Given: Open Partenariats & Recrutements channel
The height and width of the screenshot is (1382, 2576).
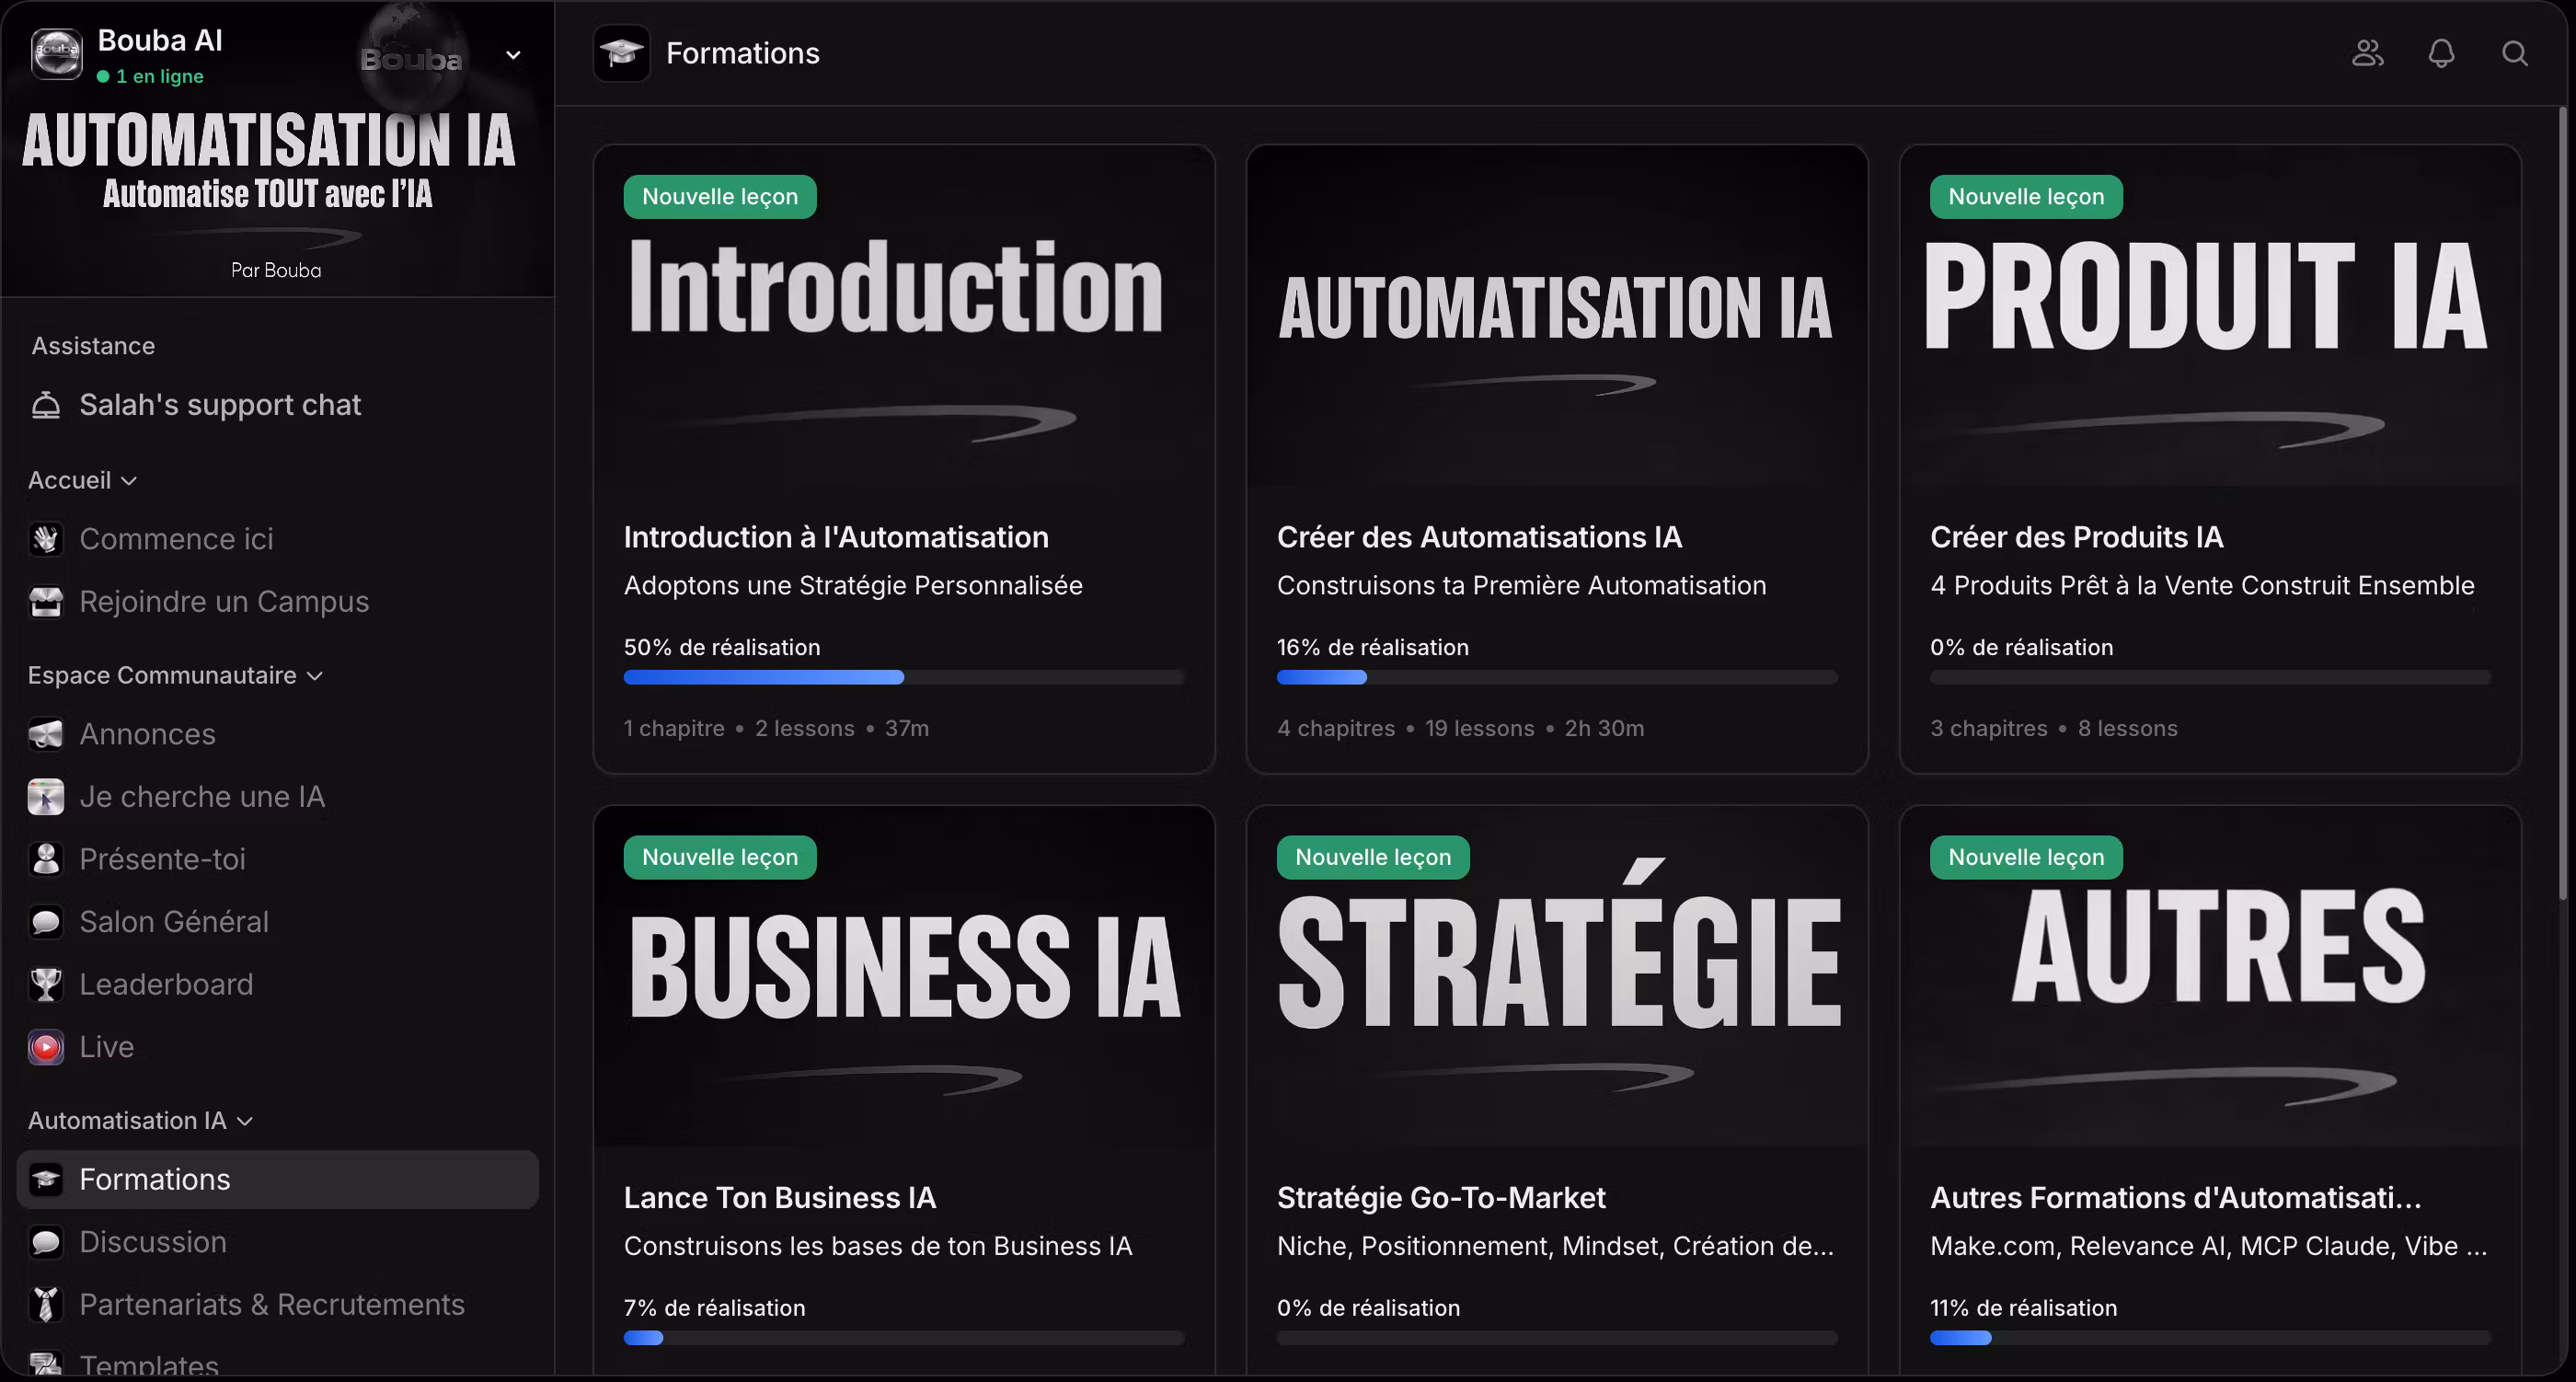Looking at the screenshot, I should pyautogui.click(x=272, y=1305).
